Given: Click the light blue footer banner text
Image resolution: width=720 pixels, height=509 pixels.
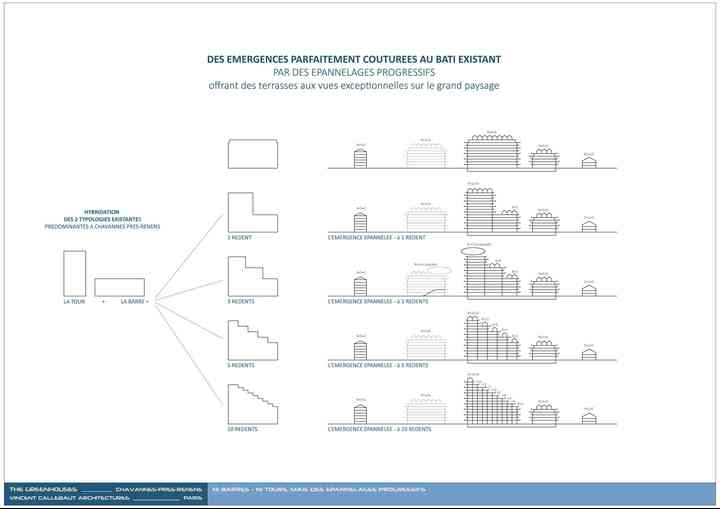Looking at the screenshot, I should 320,489.
